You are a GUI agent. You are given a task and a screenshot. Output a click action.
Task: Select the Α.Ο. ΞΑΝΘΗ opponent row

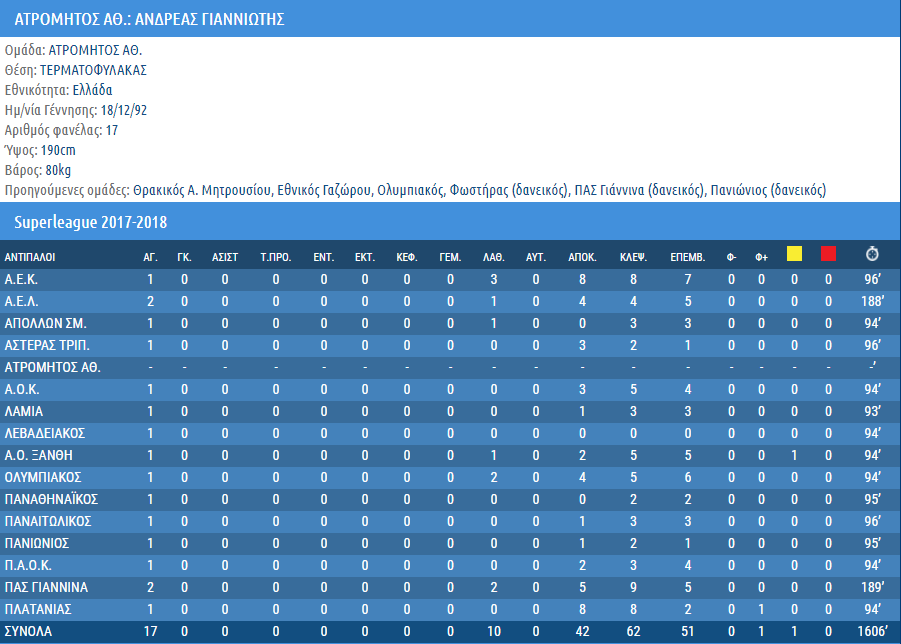click(x=450, y=456)
